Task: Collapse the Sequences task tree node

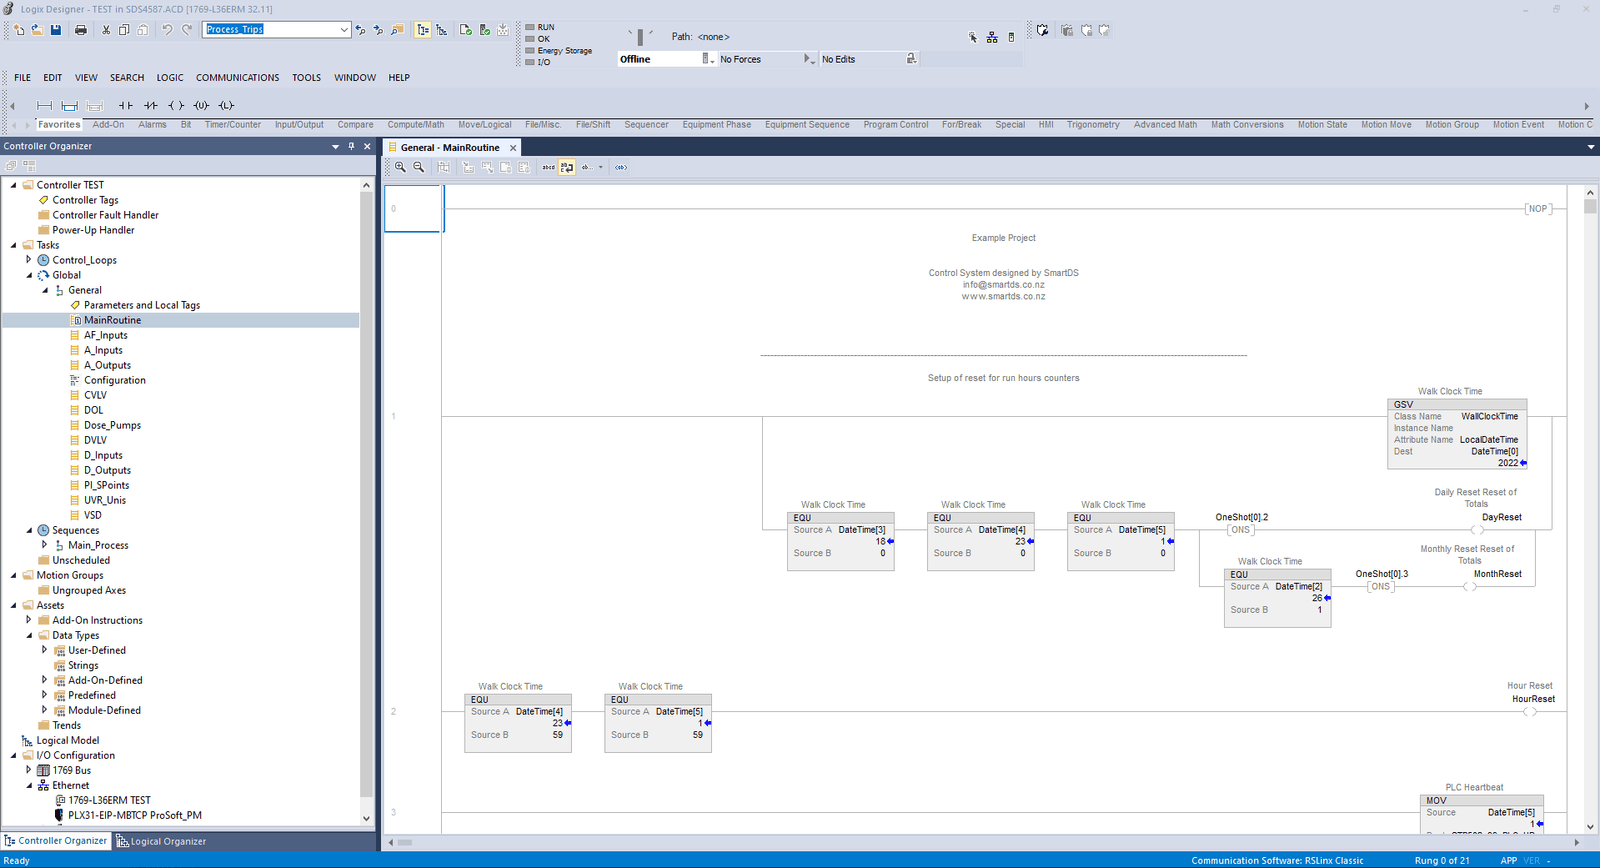Action: coord(29,530)
